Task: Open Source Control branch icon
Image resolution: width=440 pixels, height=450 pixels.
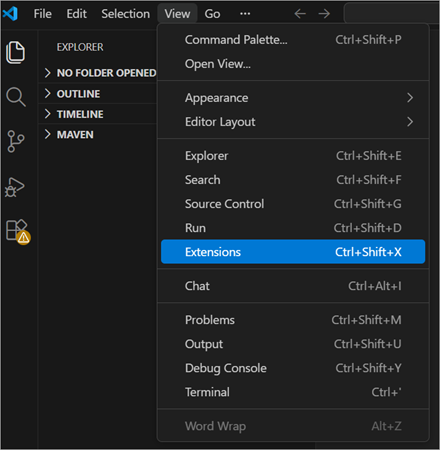Action: [15, 141]
